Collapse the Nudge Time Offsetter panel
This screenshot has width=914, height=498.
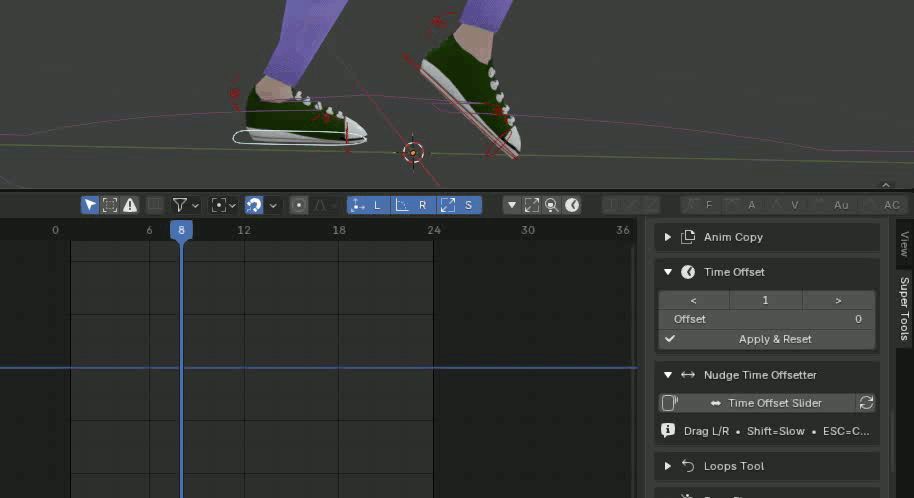(x=667, y=375)
